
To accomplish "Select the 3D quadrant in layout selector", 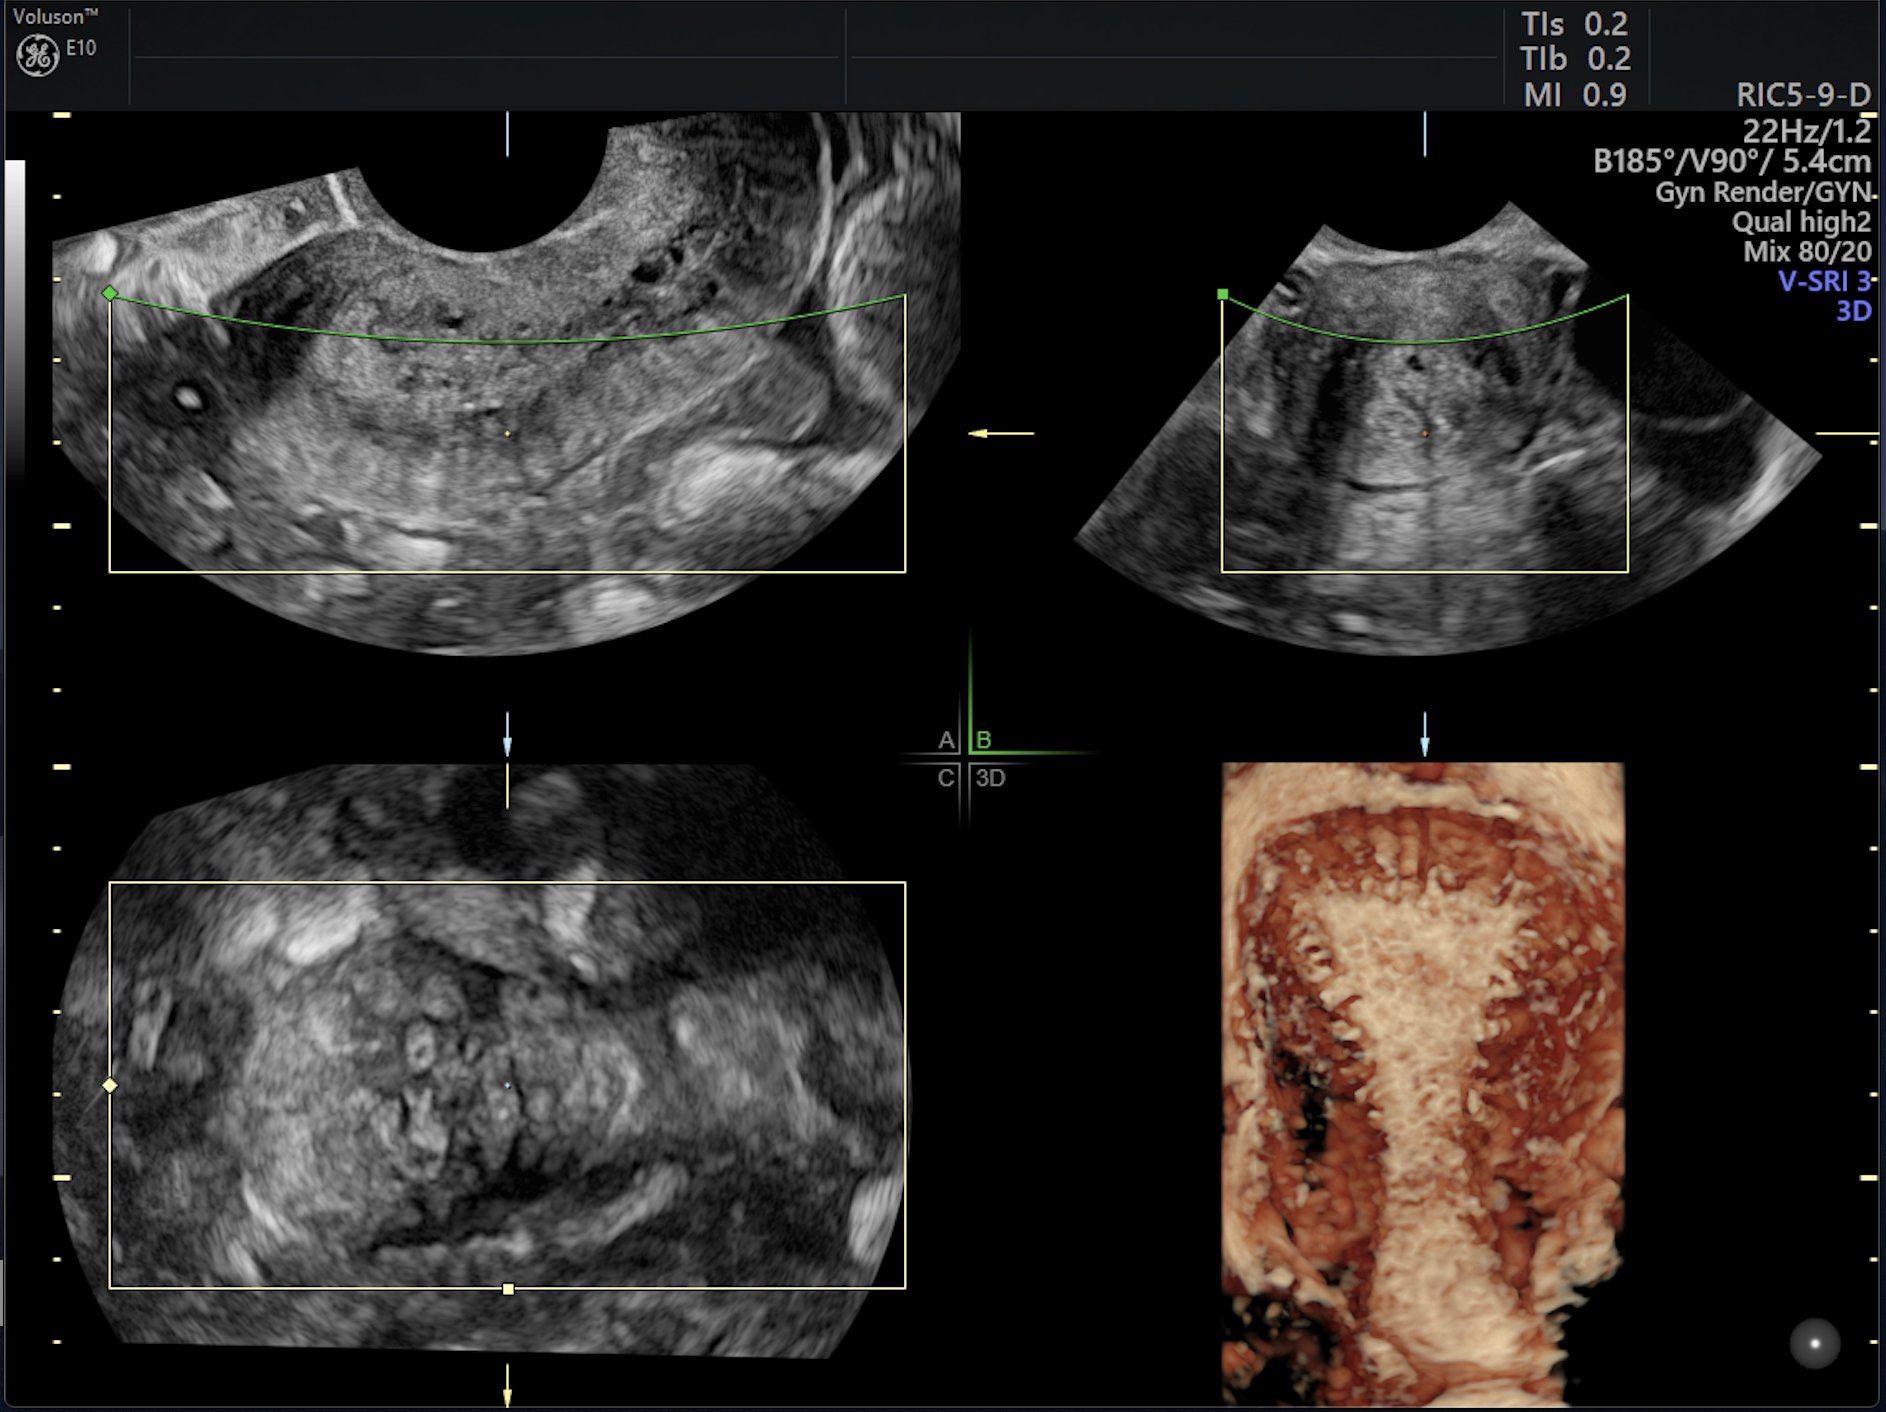I will pos(990,778).
